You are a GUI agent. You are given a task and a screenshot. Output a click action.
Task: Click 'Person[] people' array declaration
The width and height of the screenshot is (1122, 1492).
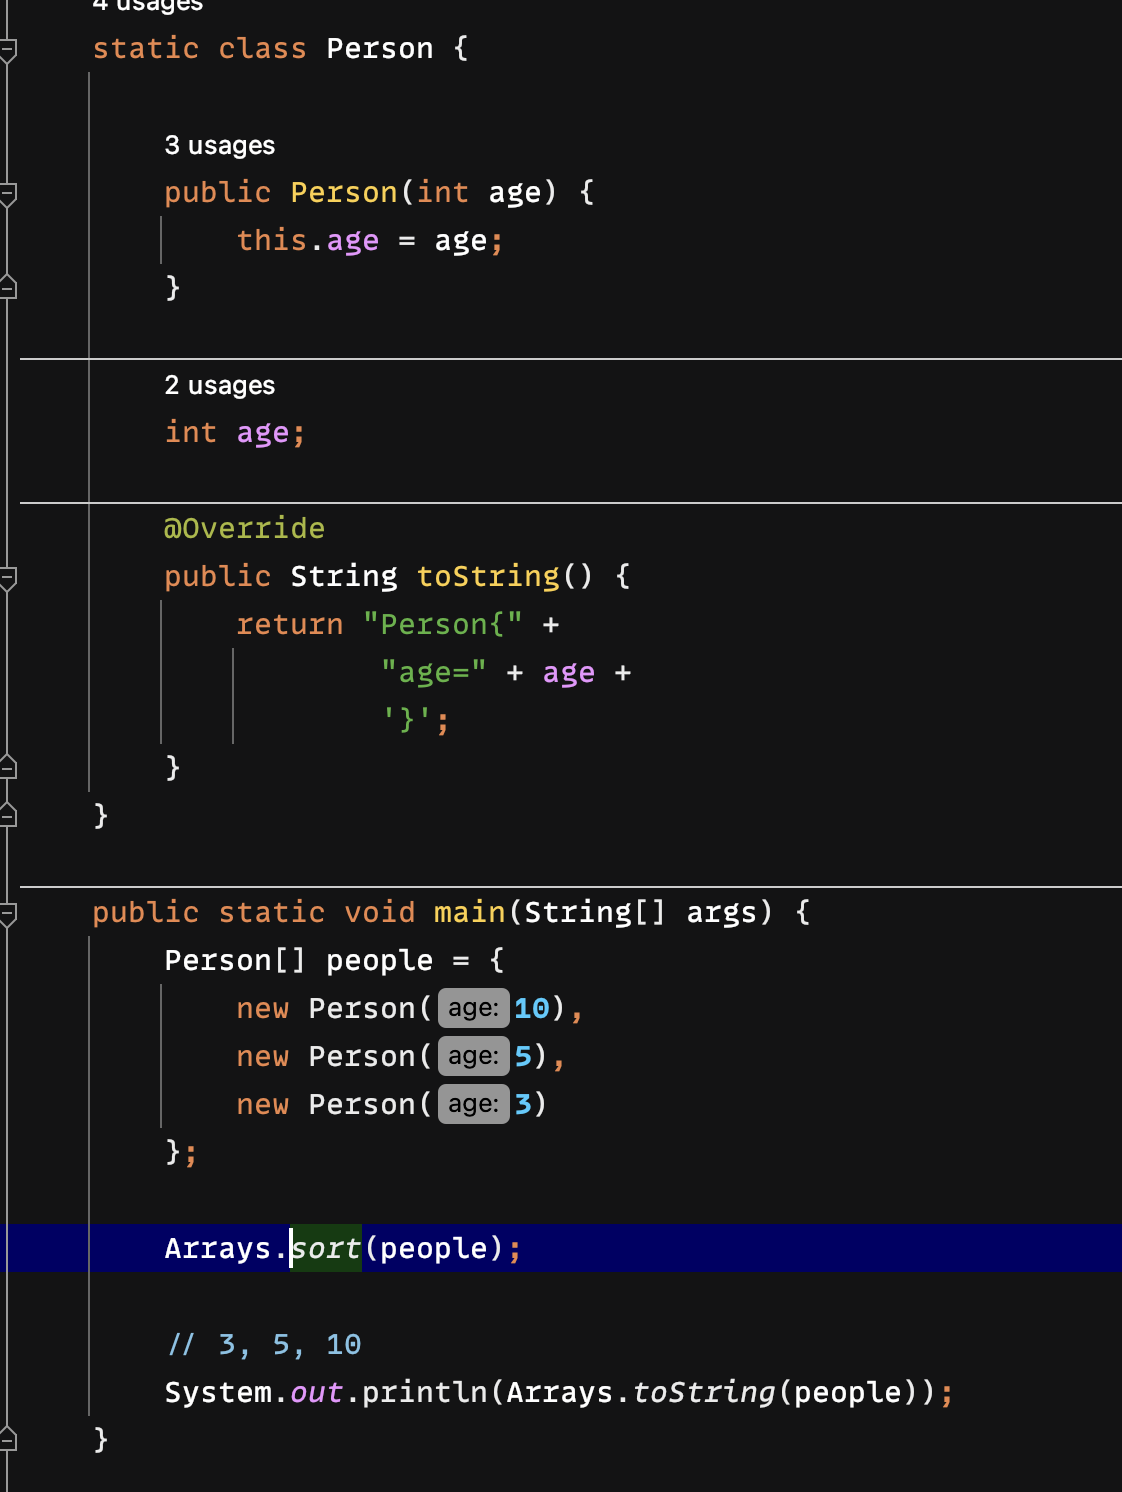(x=299, y=960)
